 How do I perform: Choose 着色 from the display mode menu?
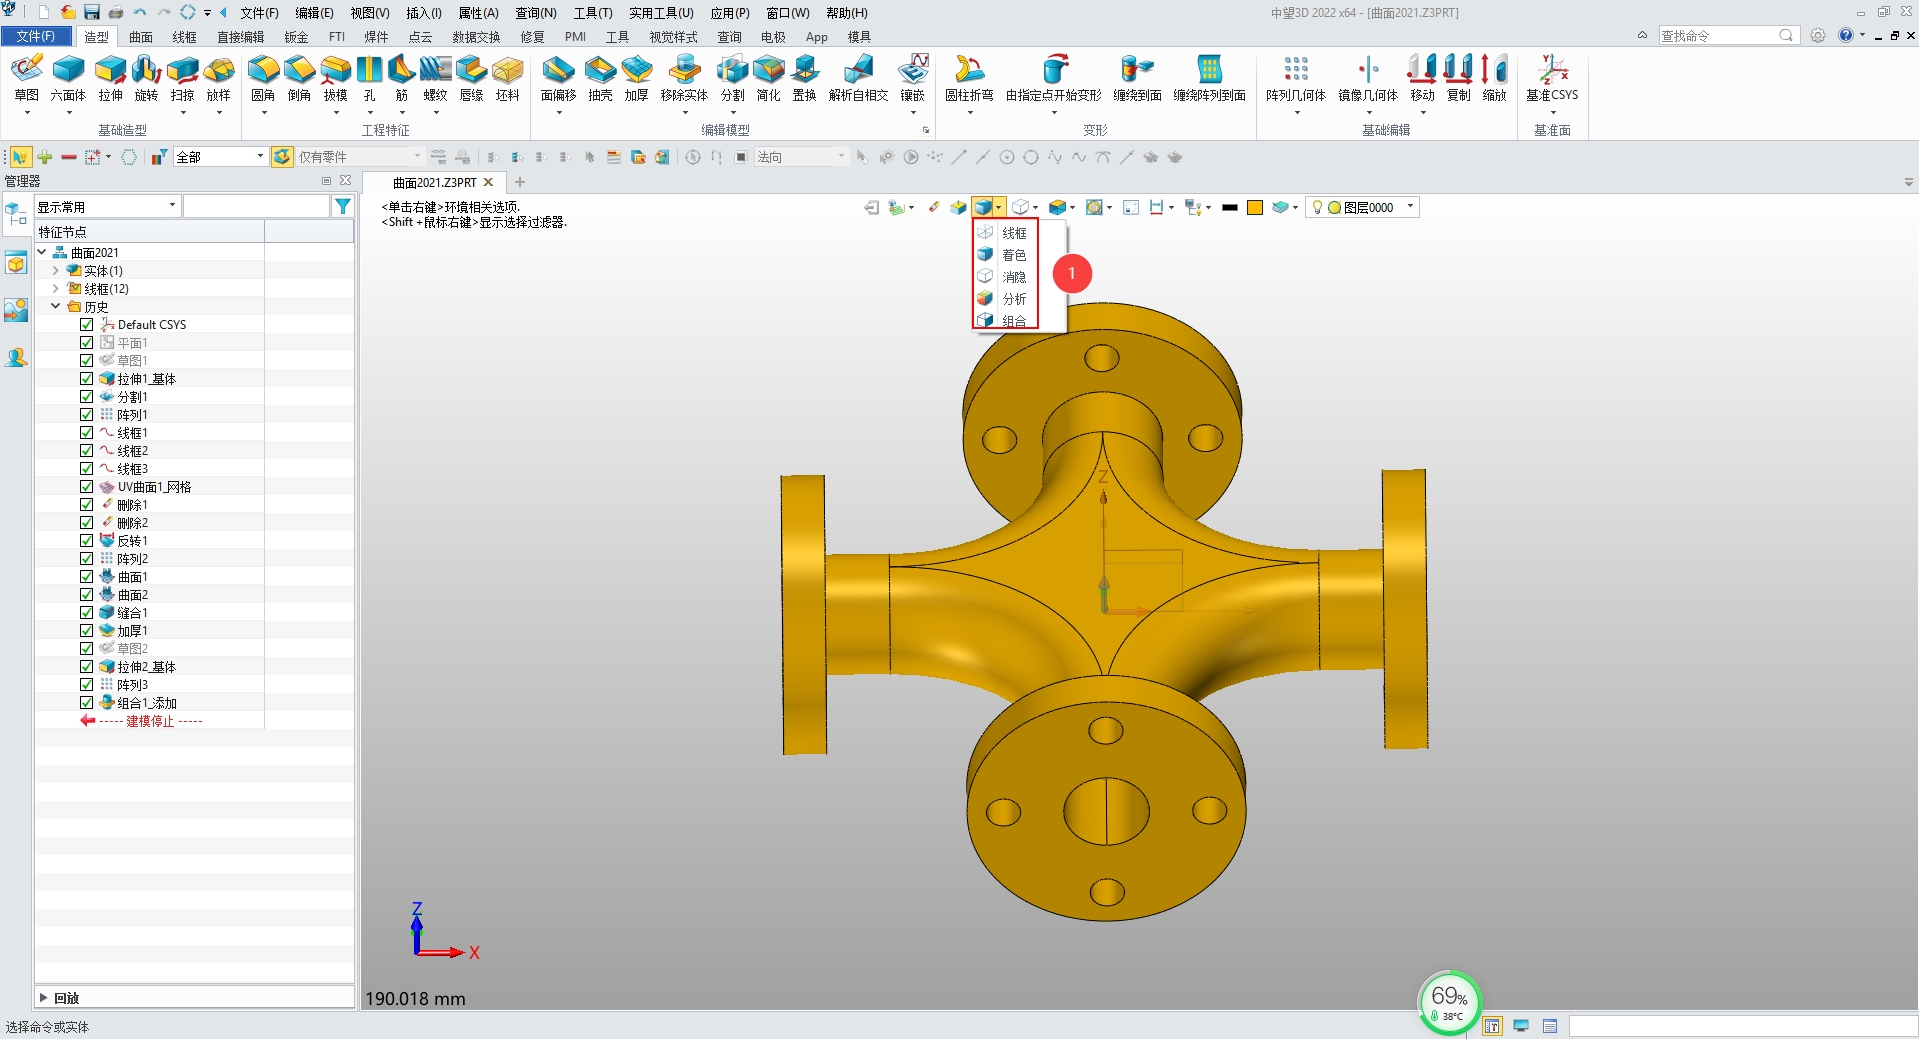click(1013, 255)
